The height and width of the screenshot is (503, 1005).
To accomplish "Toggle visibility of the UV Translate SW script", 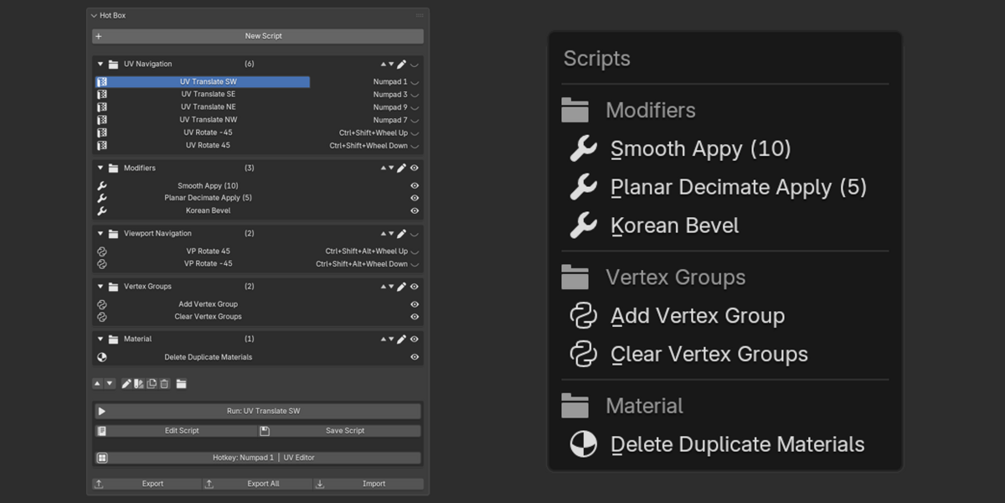I will 415,82.
